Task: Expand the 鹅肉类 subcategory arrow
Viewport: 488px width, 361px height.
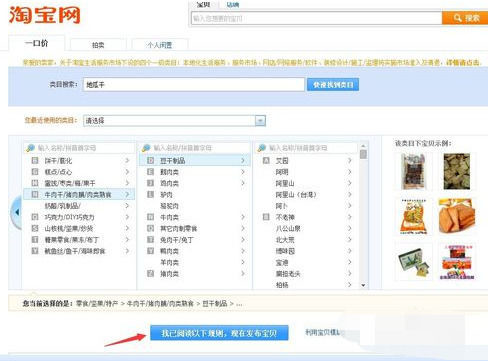Action: 243,172
